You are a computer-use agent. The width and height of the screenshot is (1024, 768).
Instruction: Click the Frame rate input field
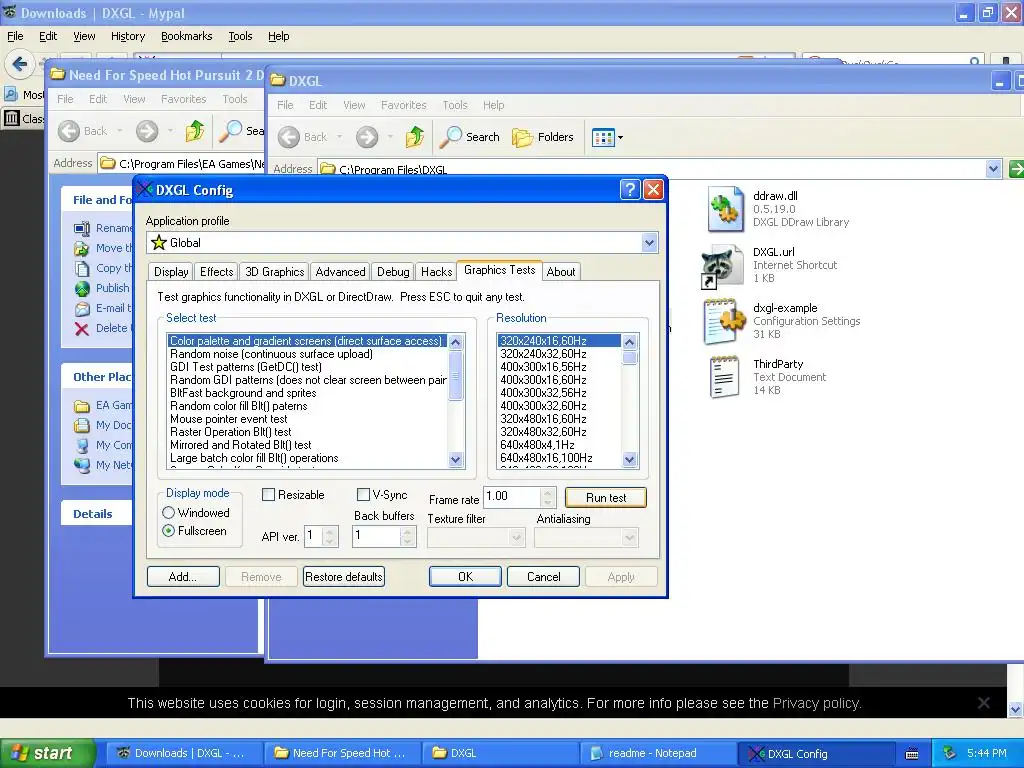513,496
